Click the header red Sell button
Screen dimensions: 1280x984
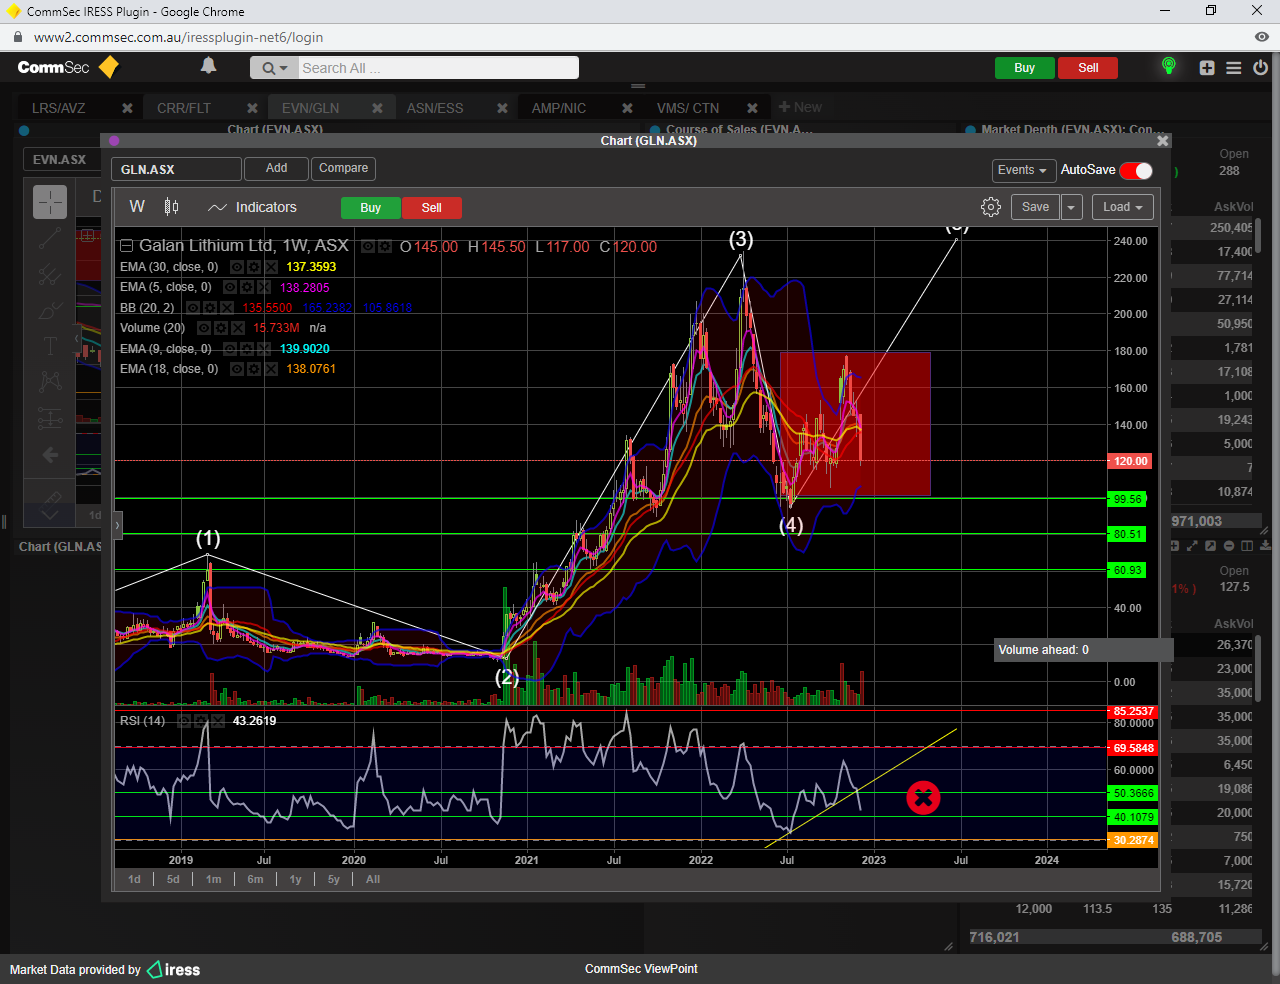(x=1088, y=68)
